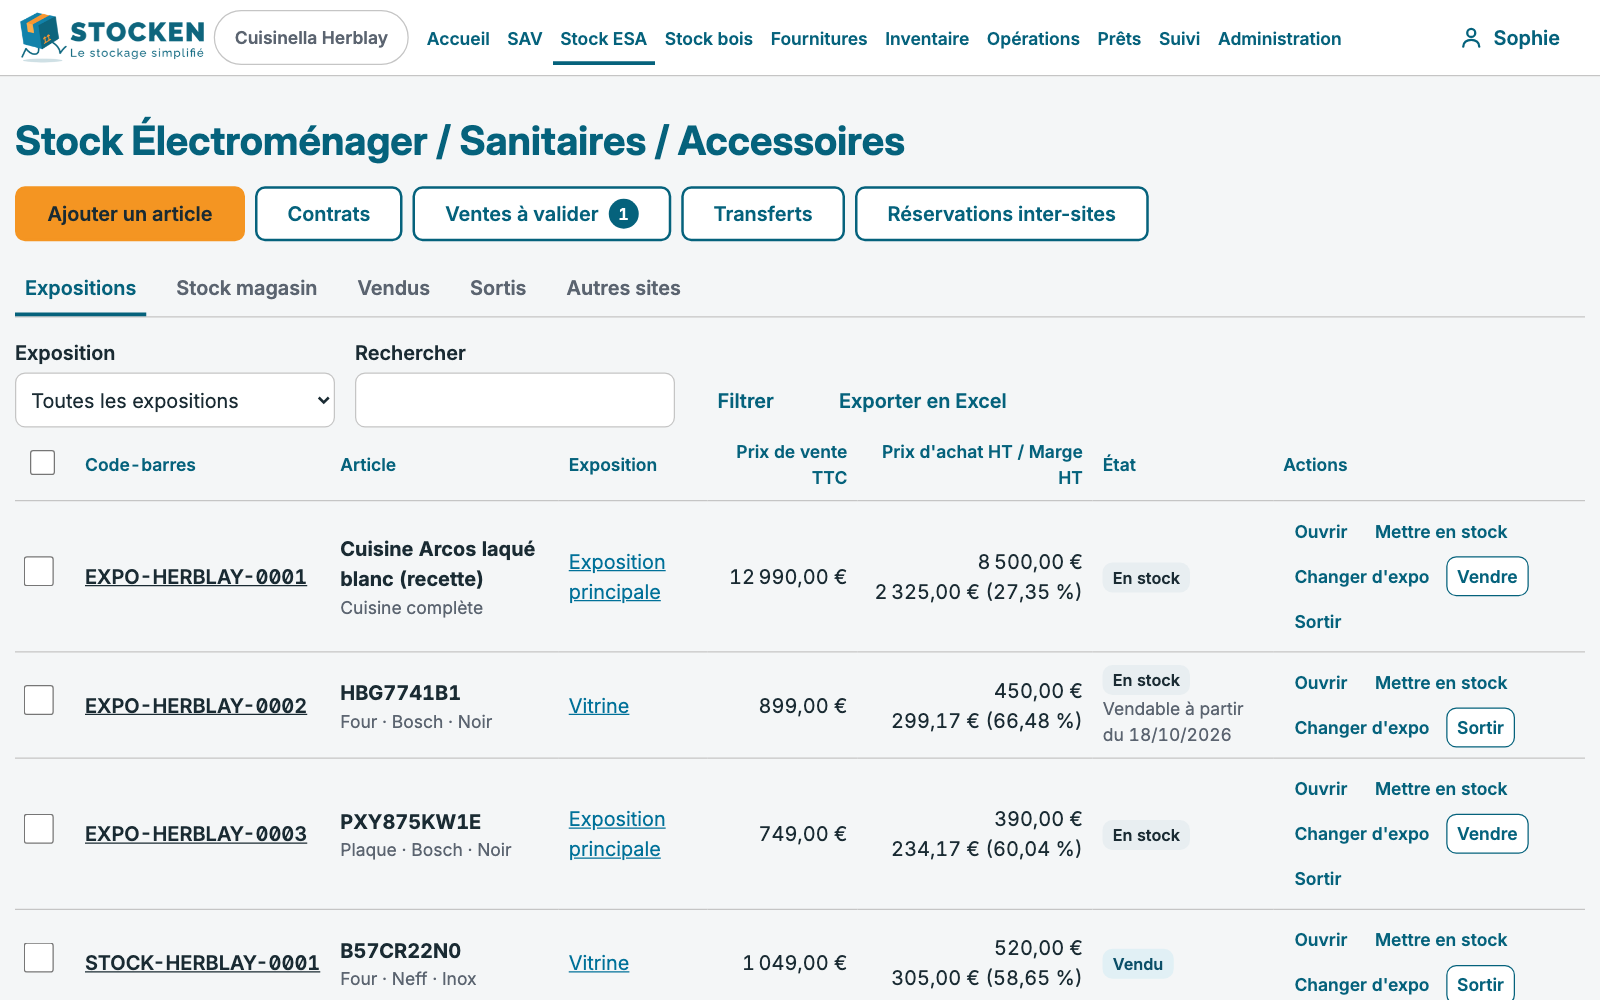Go to Inventaire in the top menu

[927, 39]
